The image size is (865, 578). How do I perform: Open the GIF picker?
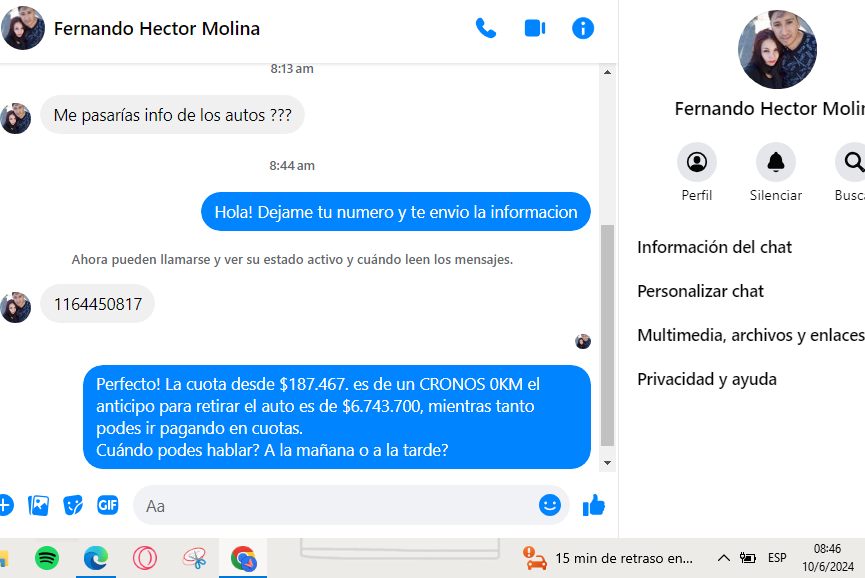108,505
